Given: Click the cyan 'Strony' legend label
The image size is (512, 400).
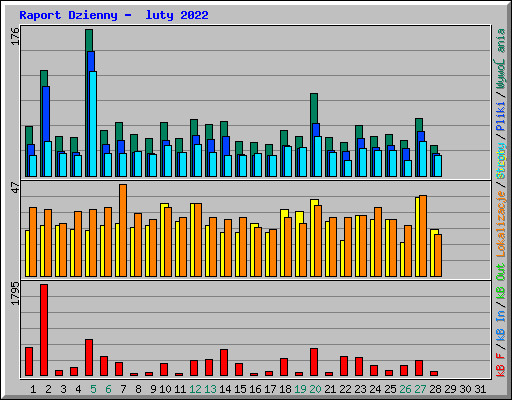Looking at the screenshot, I should tap(501, 161).
